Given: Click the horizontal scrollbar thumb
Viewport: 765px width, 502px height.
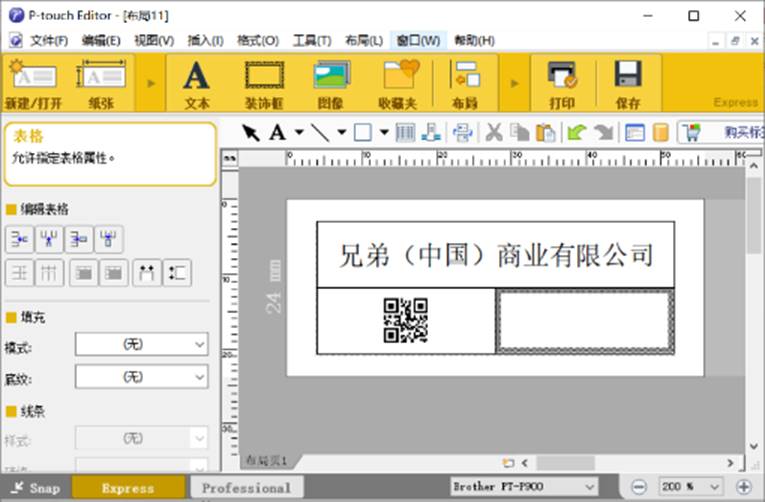Looking at the screenshot, I should point(565,462).
